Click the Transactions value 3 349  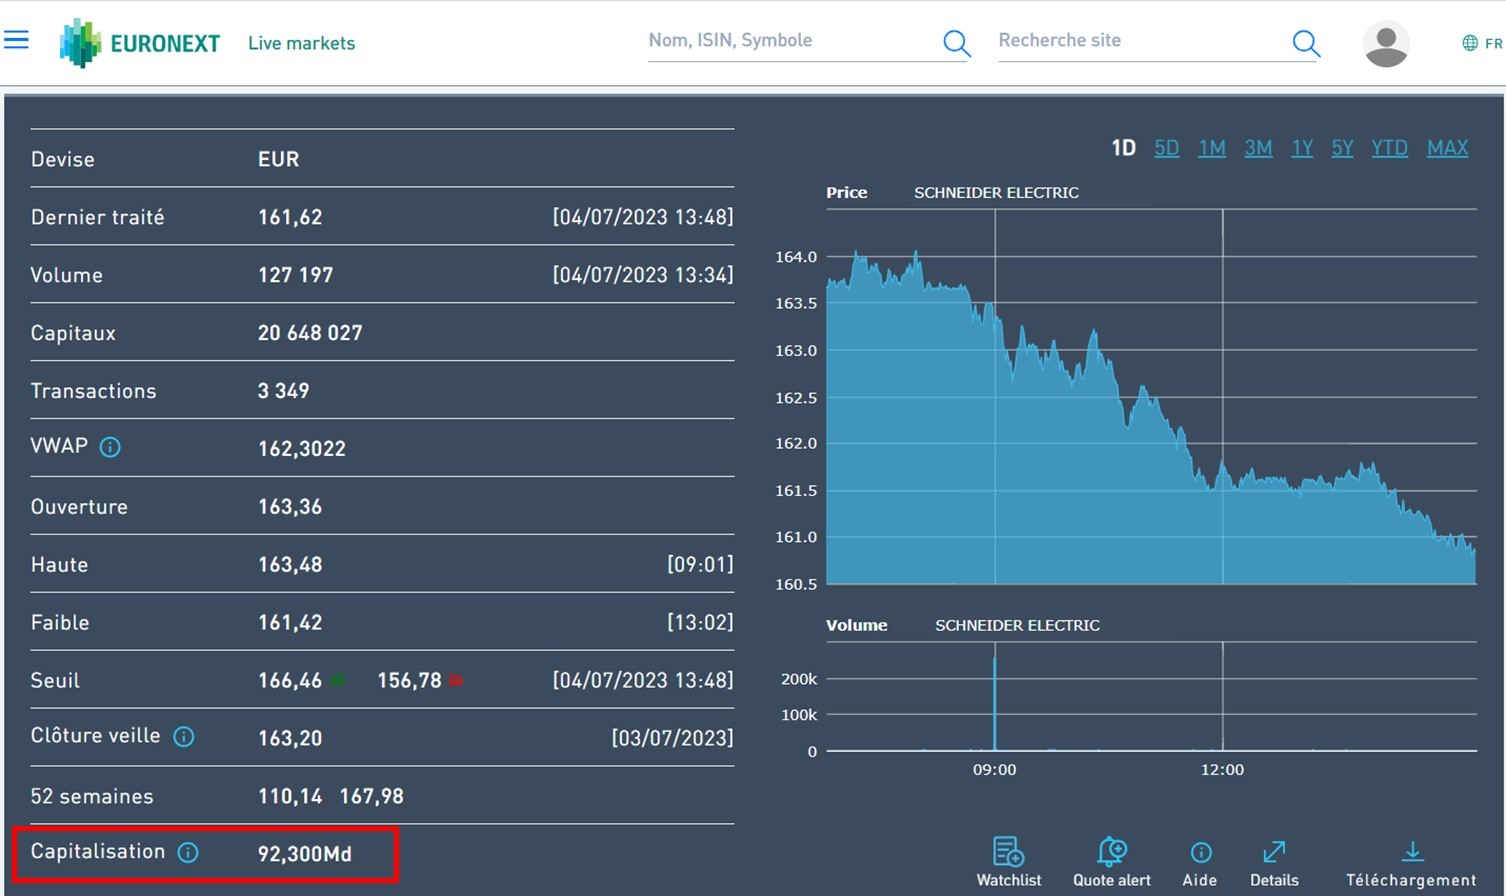coord(283,391)
